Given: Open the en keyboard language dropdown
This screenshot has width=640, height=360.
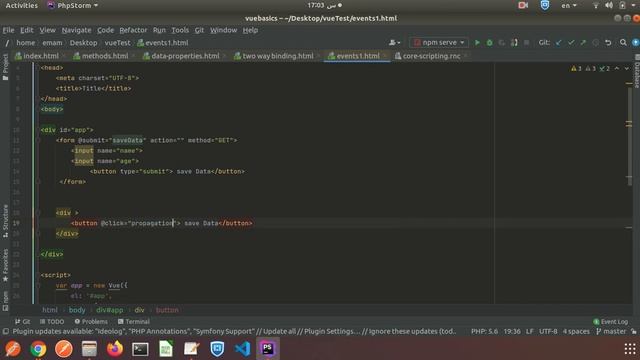Looking at the screenshot, I should pyautogui.click(x=569, y=5).
